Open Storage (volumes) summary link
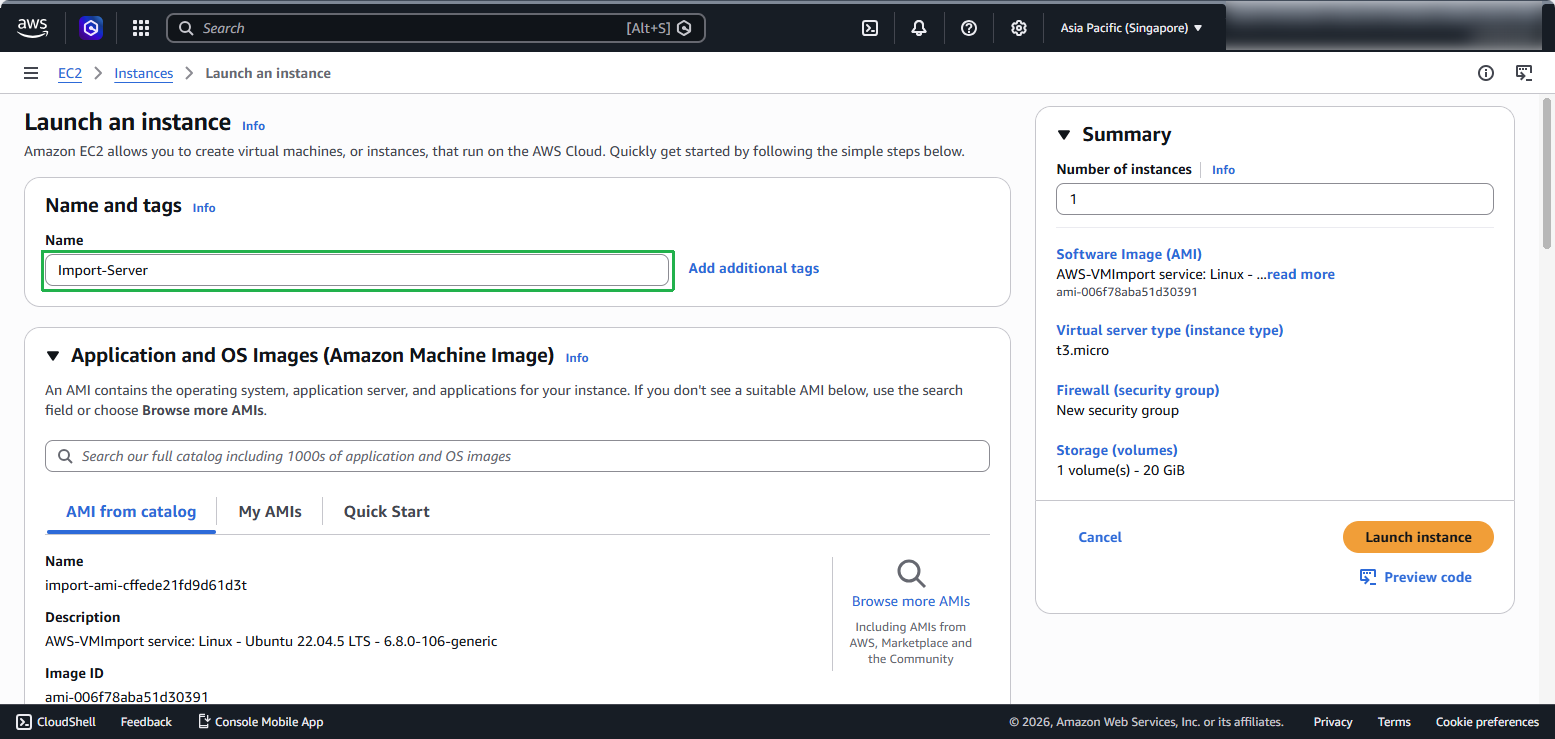This screenshot has height=739, width=1555. click(x=1117, y=450)
